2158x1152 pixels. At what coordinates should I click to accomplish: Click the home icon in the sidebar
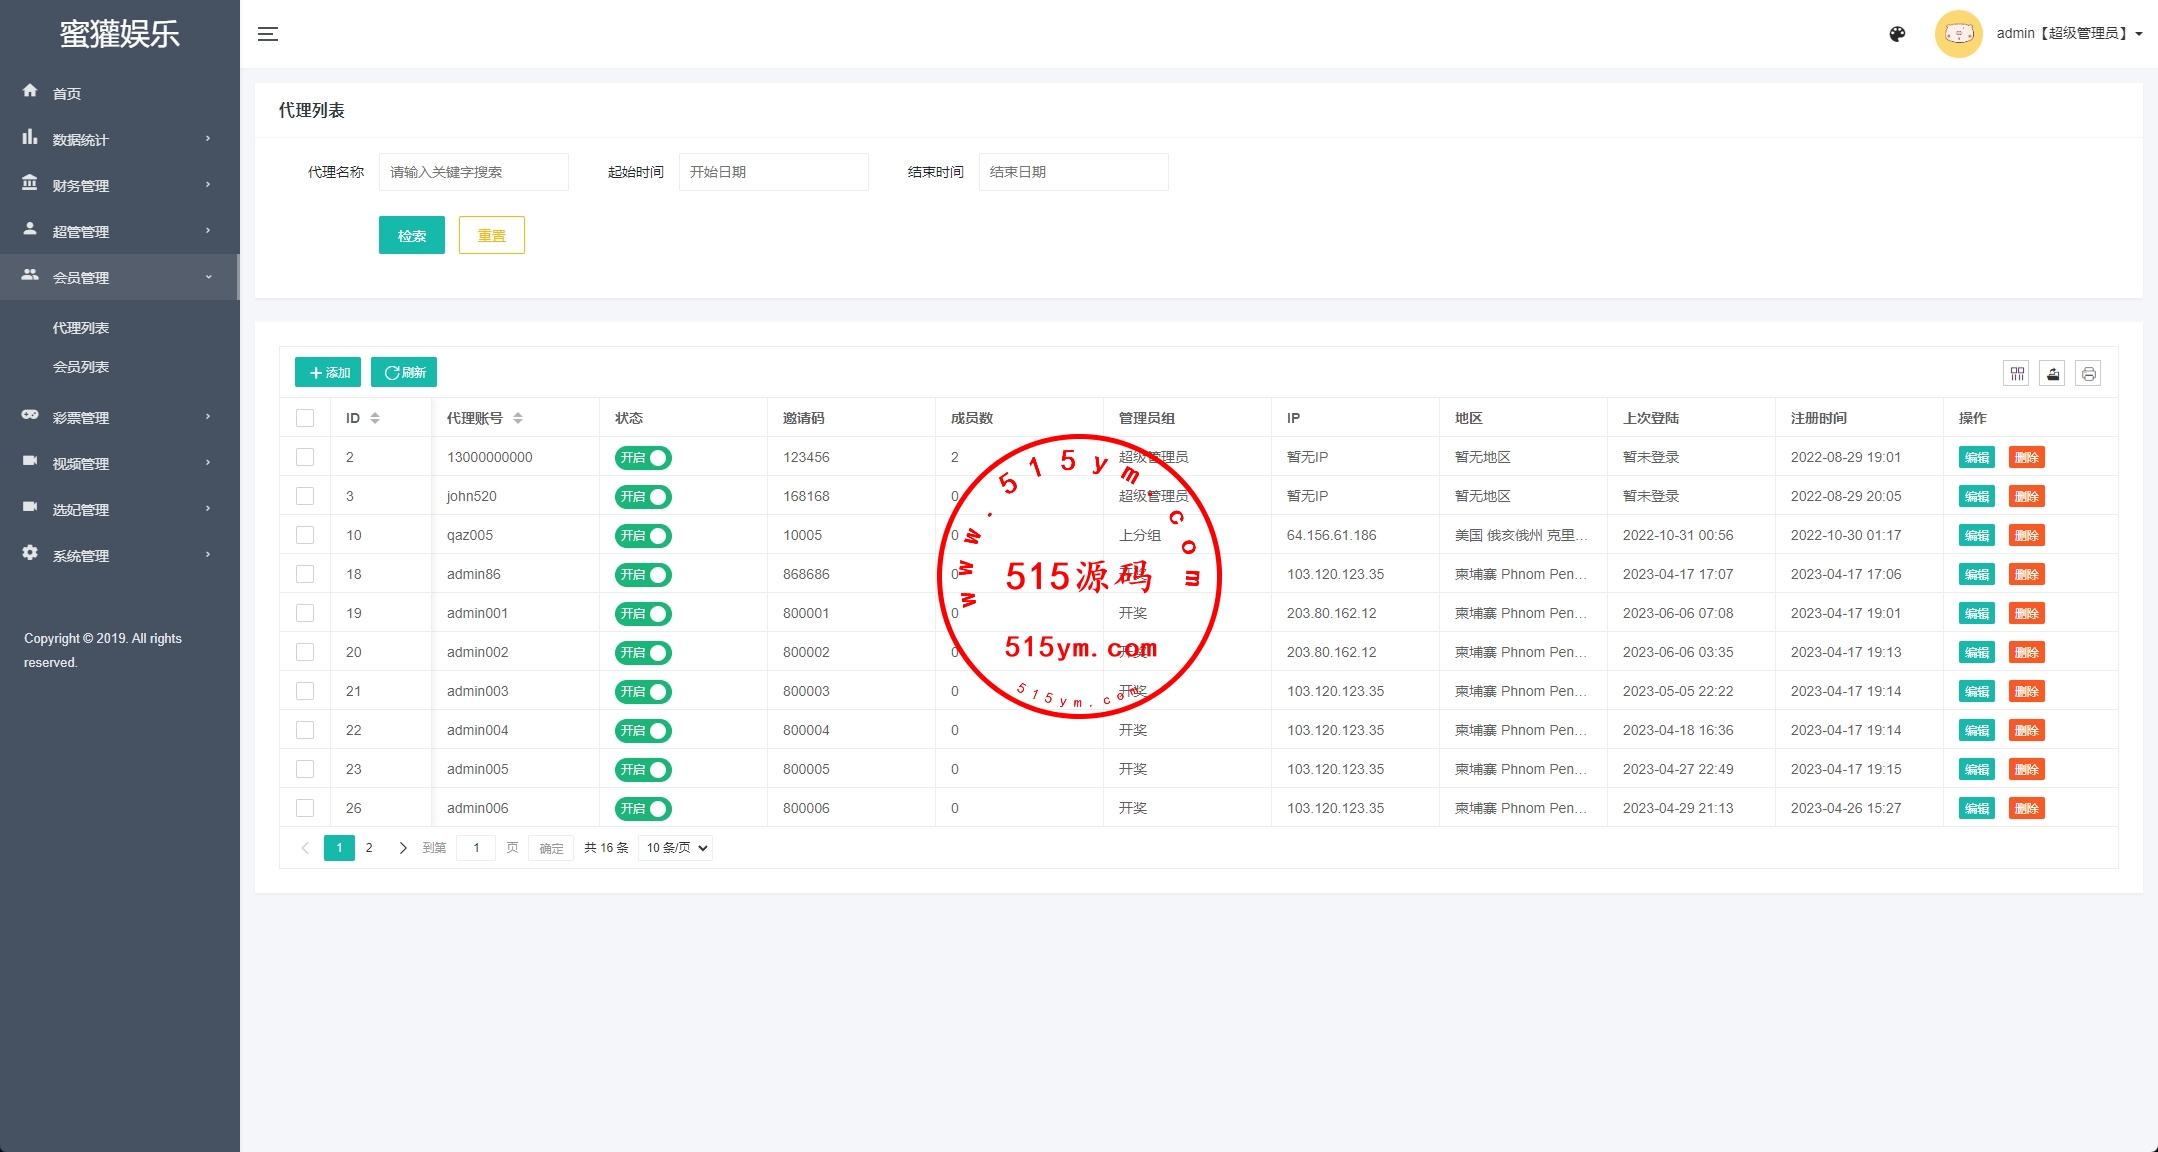tap(30, 91)
